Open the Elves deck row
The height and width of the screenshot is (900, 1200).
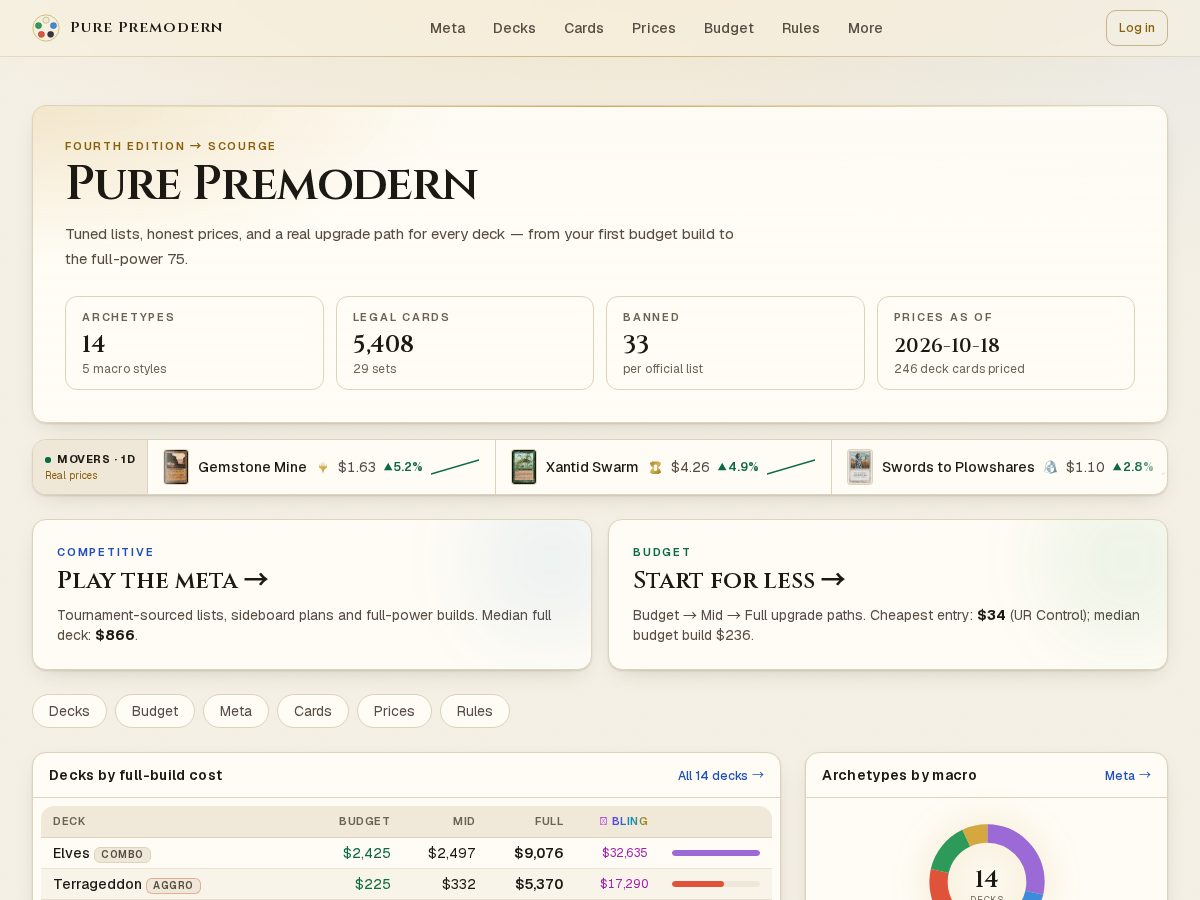tap(406, 853)
